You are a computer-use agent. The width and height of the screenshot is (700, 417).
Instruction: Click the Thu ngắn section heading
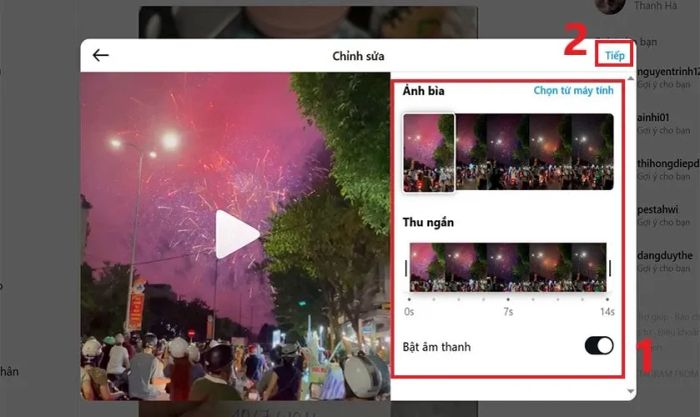point(428,222)
